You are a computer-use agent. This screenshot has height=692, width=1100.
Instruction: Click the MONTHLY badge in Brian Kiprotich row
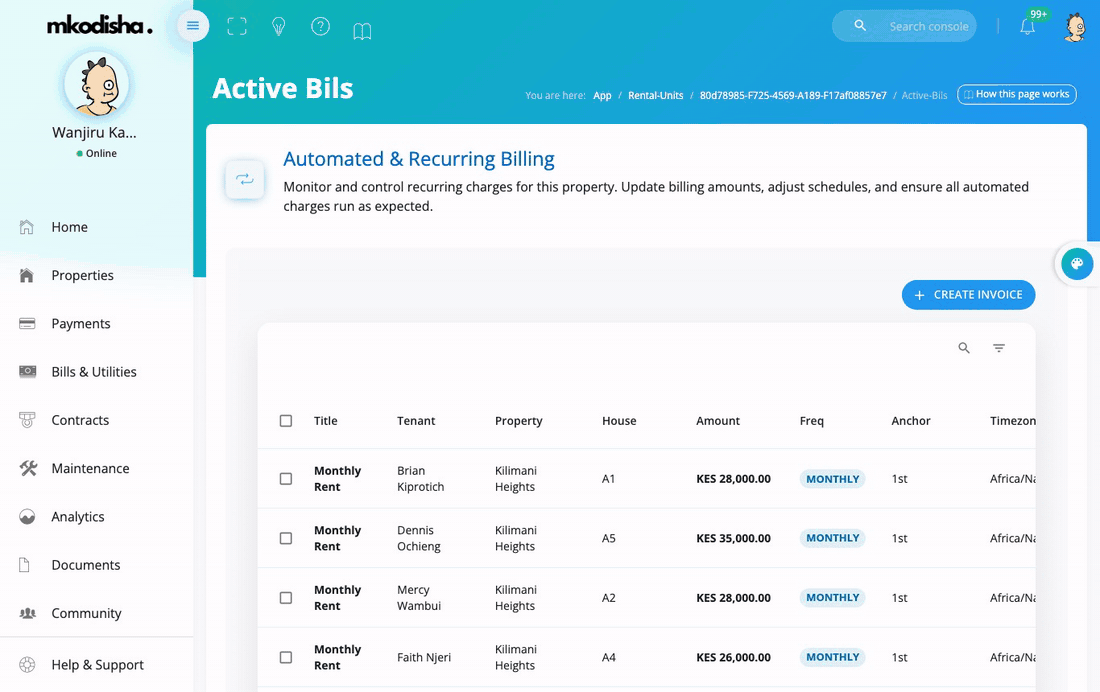tap(832, 479)
